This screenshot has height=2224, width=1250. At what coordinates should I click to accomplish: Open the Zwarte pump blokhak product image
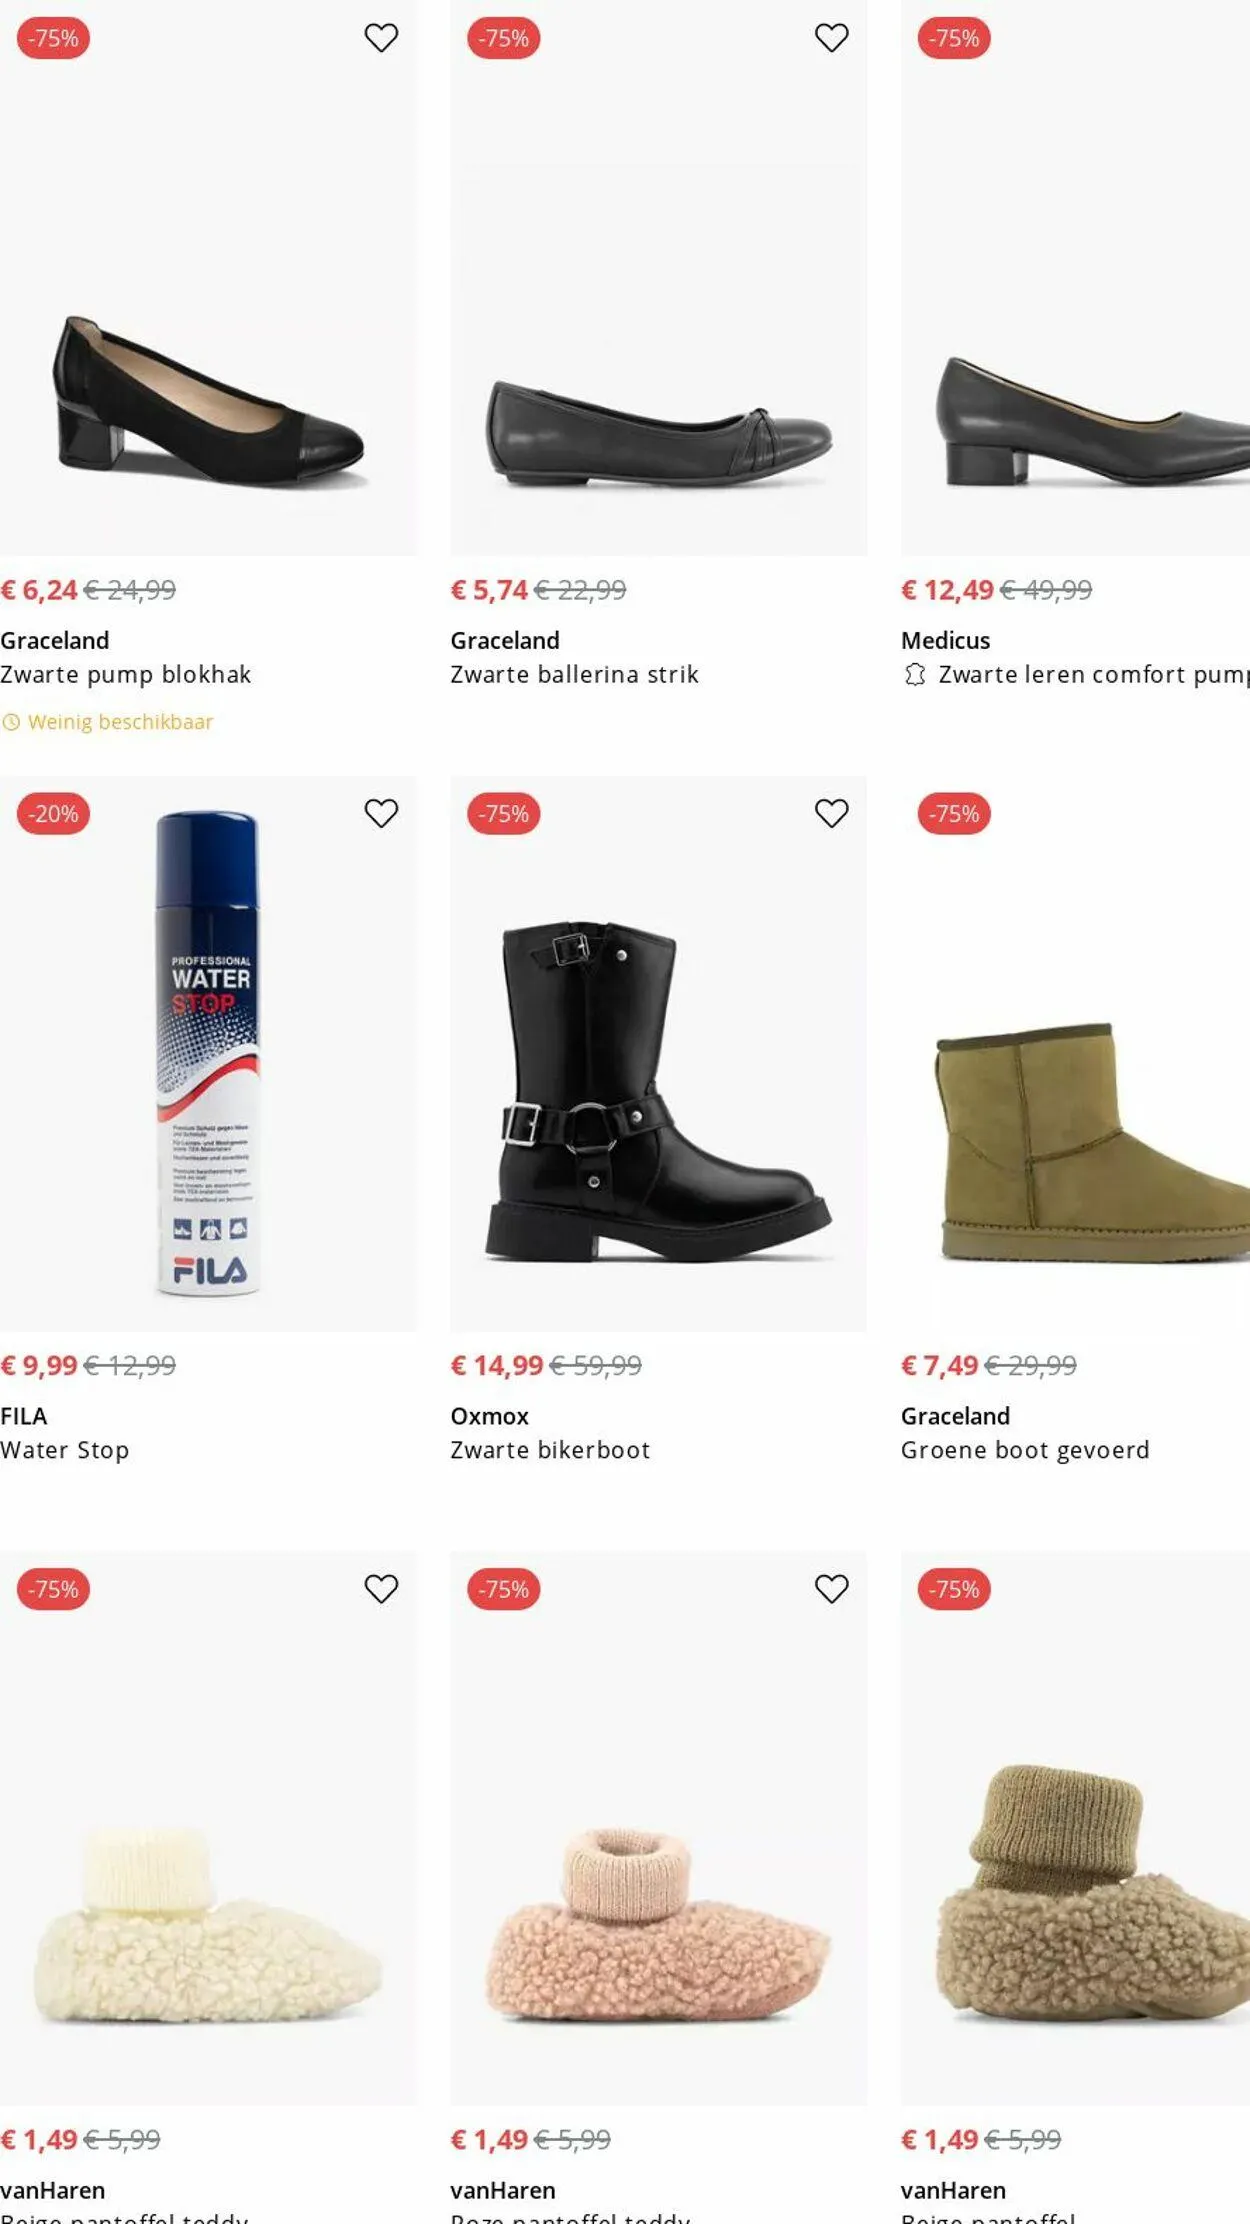coord(208,400)
